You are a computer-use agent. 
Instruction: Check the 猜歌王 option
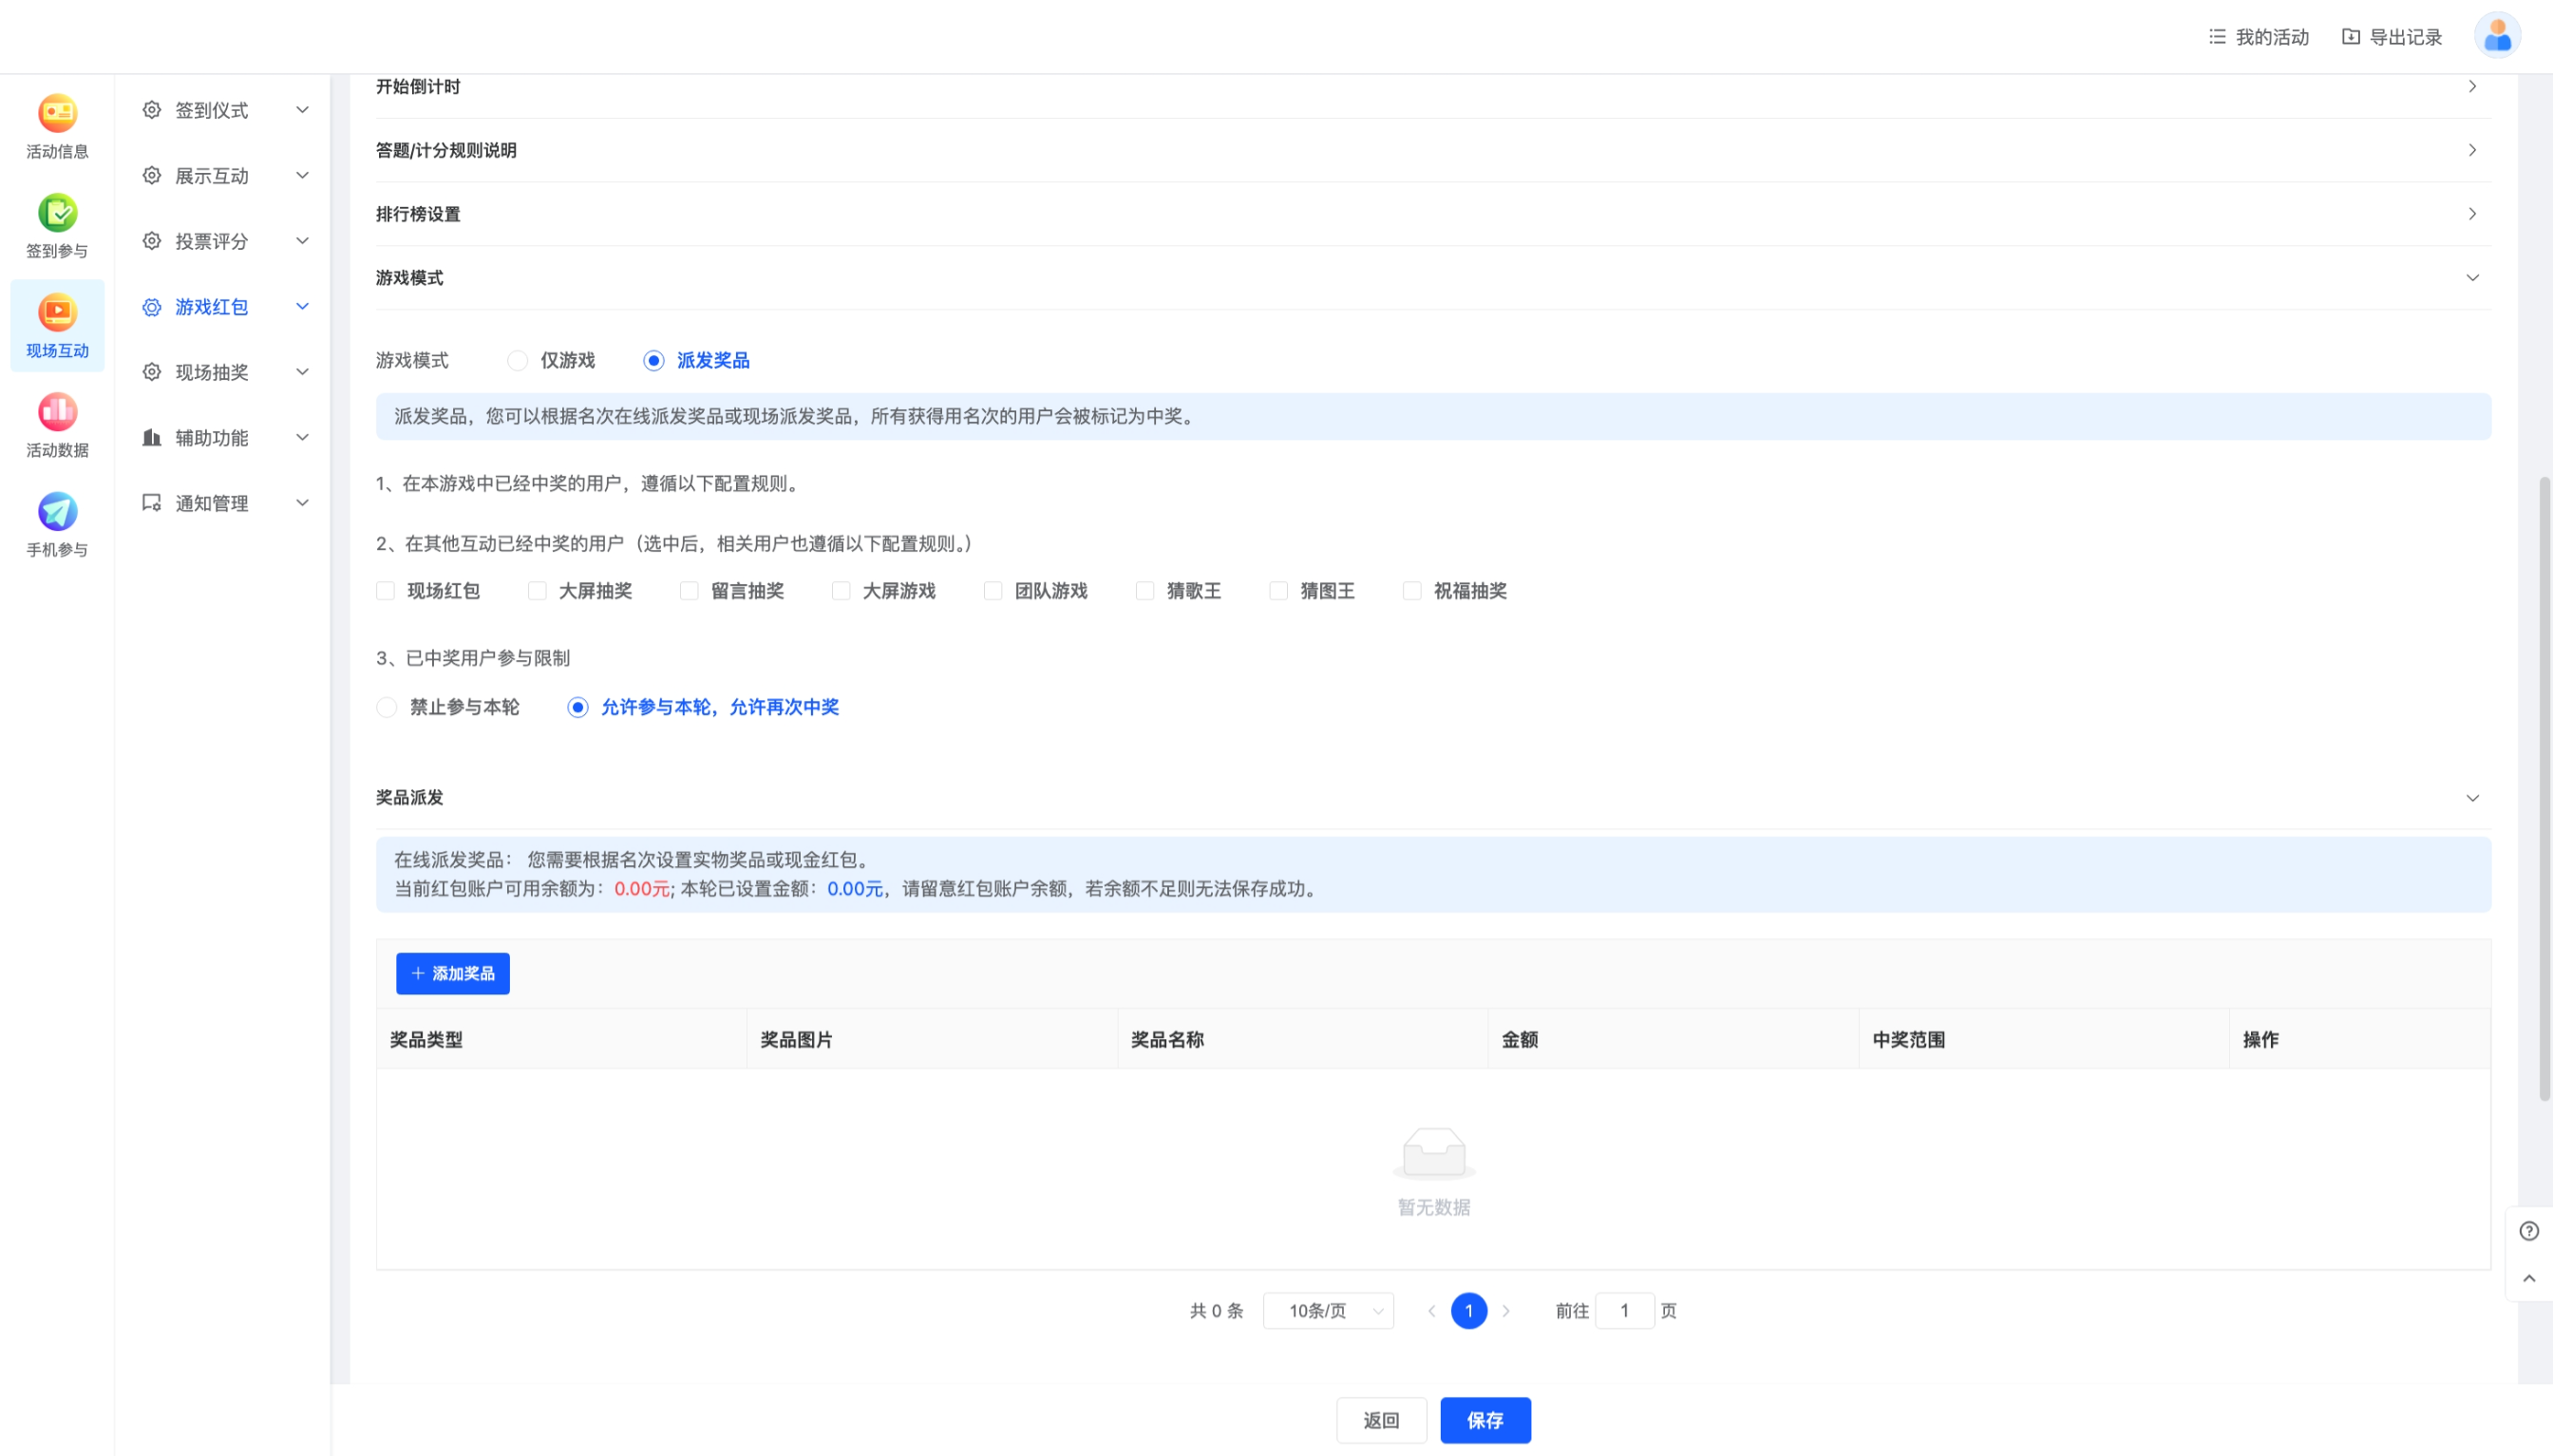(x=1144, y=590)
